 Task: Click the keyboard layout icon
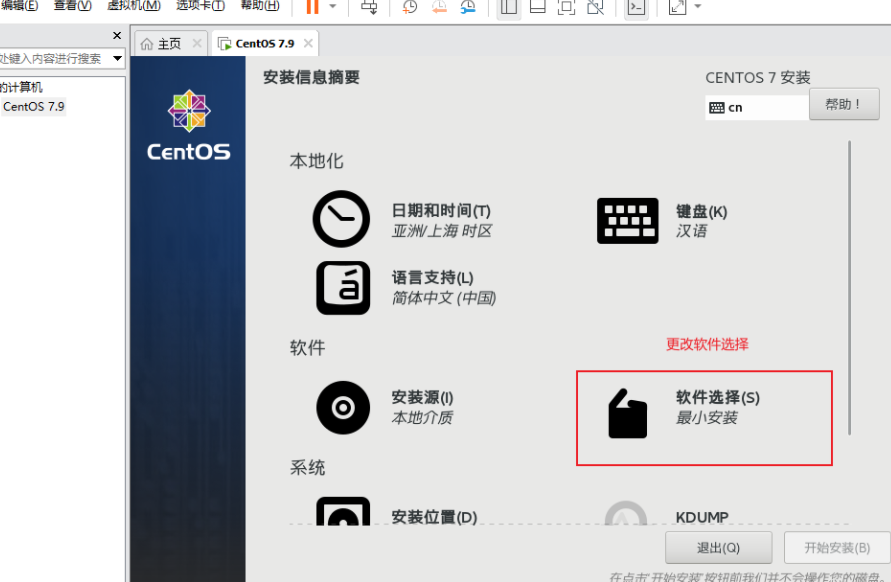click(x=627, y=221)
